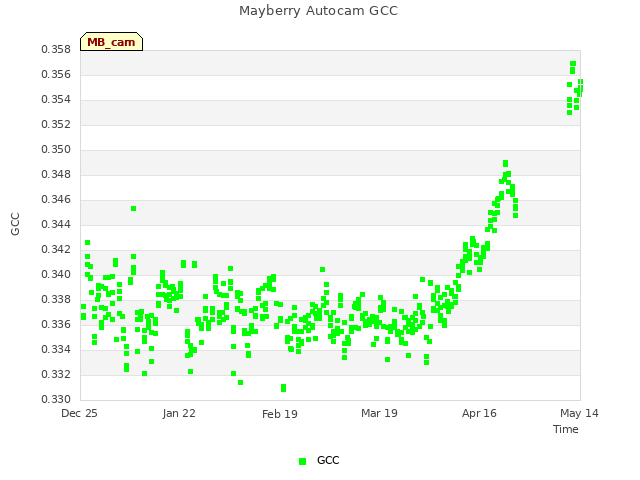The image size is (640, 480).
Task: Click the Dec 25 x-axis label
Action: click(x=79, y=413)
